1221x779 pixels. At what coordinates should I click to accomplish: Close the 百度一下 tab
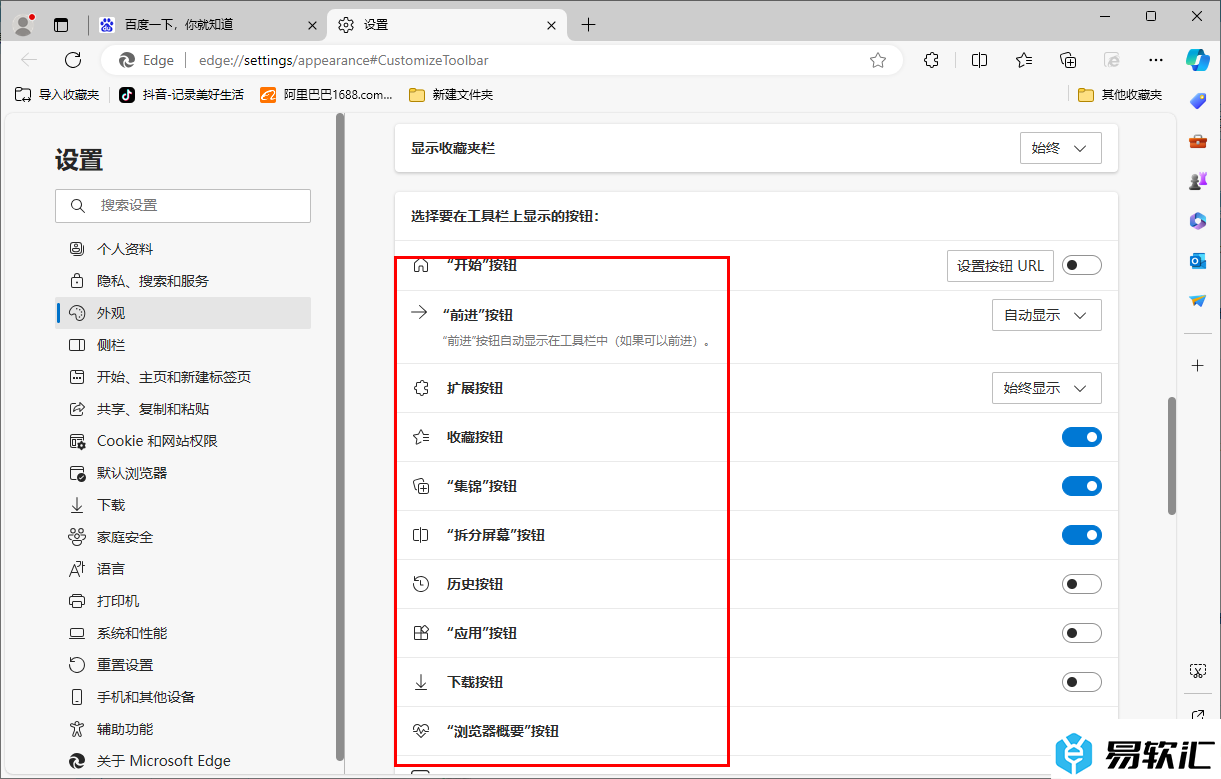coord(311,25)
